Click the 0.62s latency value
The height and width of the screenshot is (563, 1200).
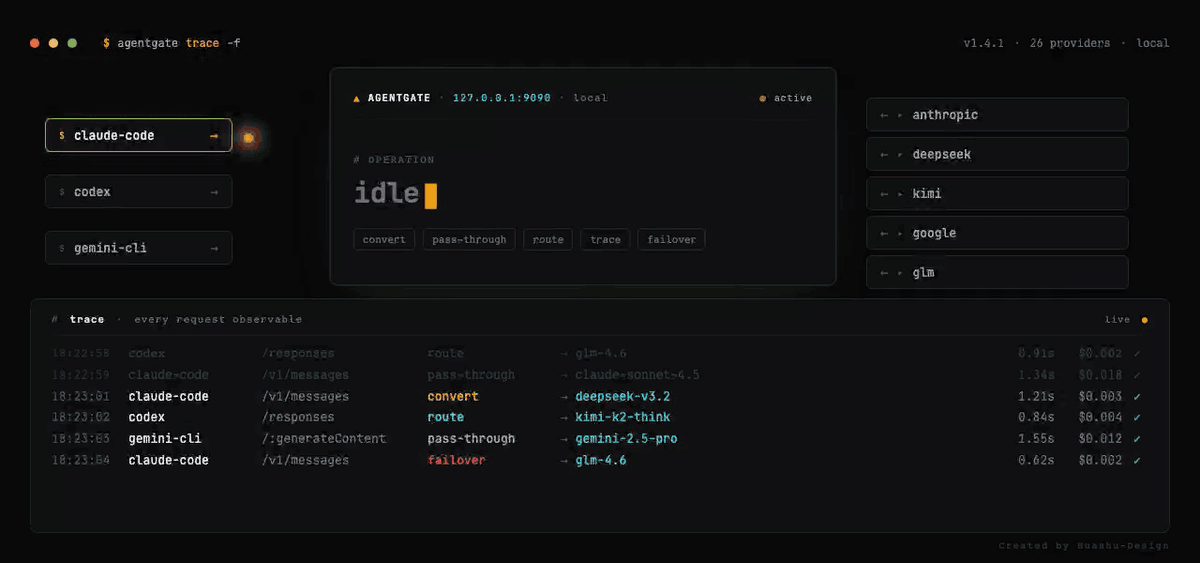1036,461
